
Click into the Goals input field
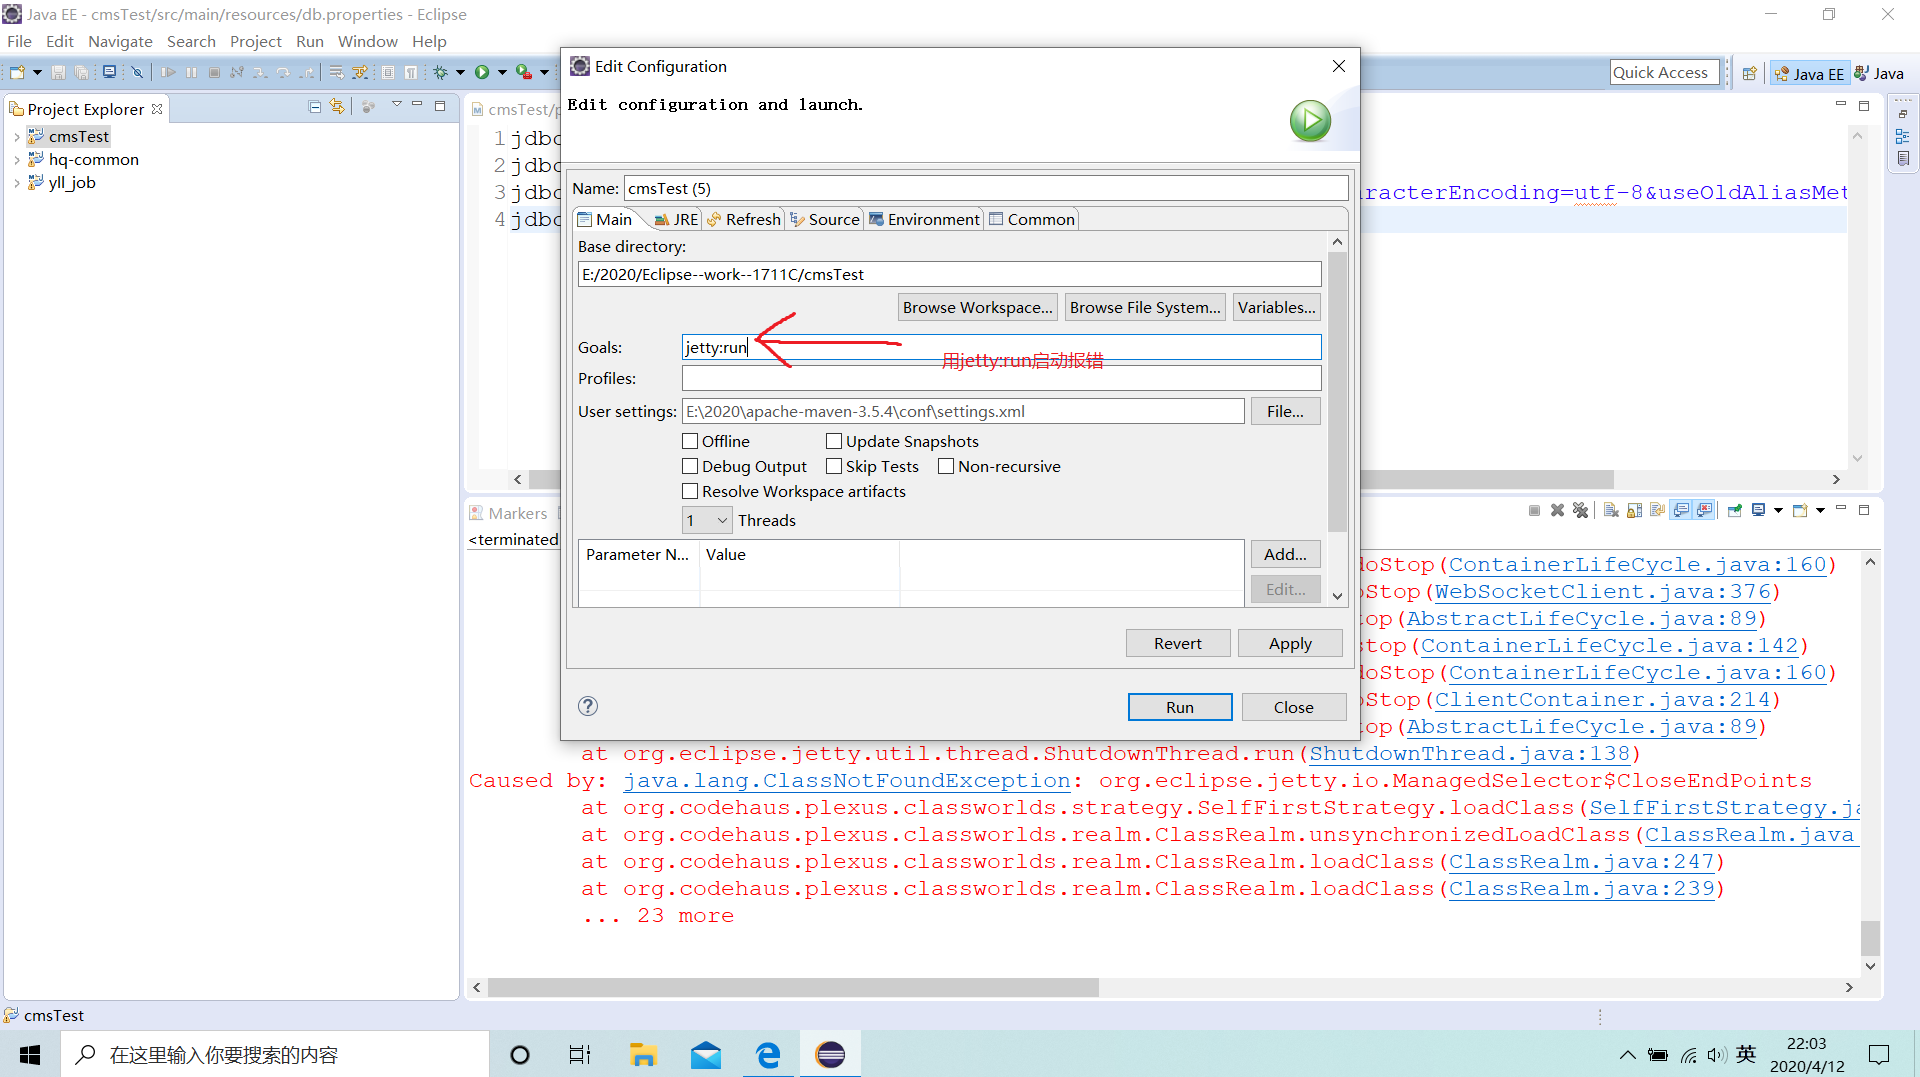coord(1001,347)
